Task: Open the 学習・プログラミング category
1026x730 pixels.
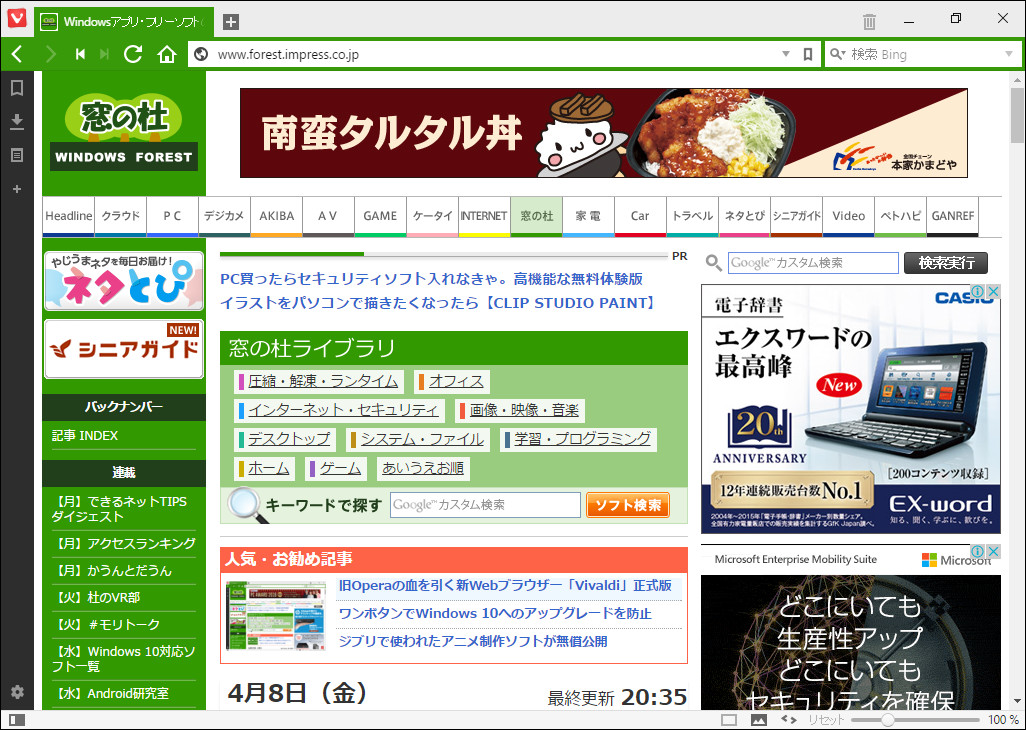Action: tap(578, 439)
